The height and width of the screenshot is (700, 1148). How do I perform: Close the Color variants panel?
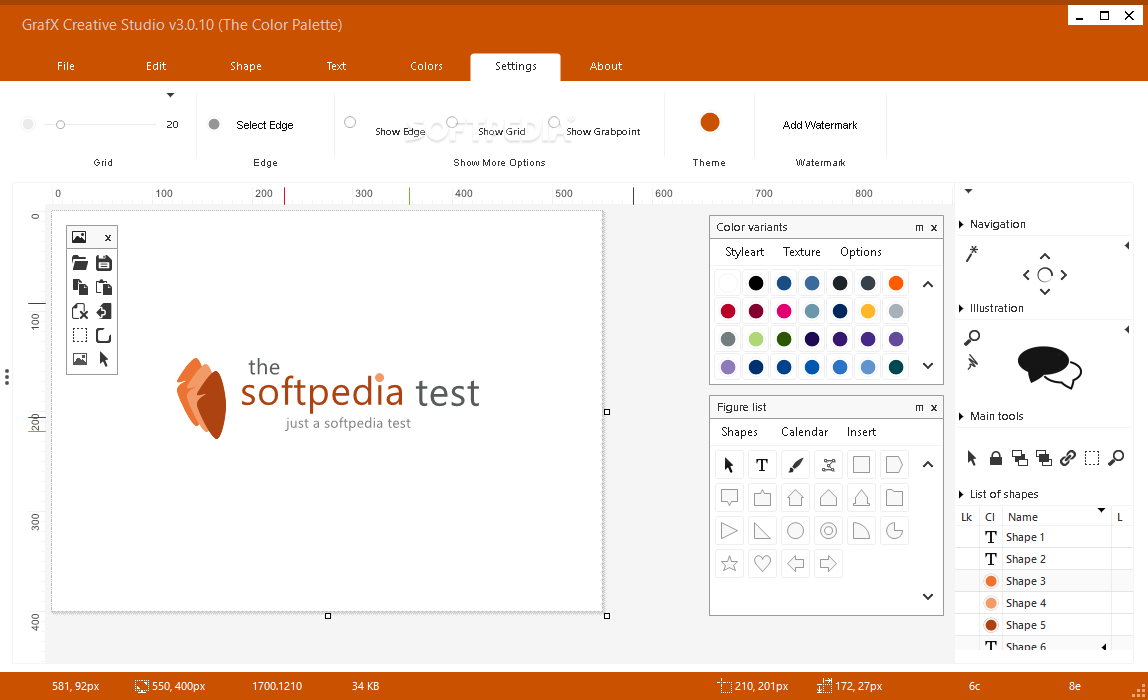[934, 228]
